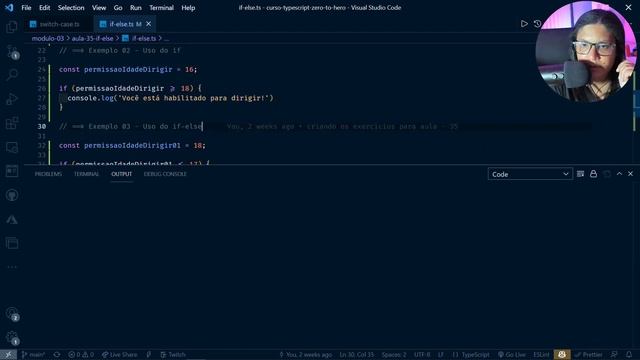The height and width of the screenshot is (360, 640).
Task: Open the Run menu
Action: pyautogui.click(x=136, y=8)
